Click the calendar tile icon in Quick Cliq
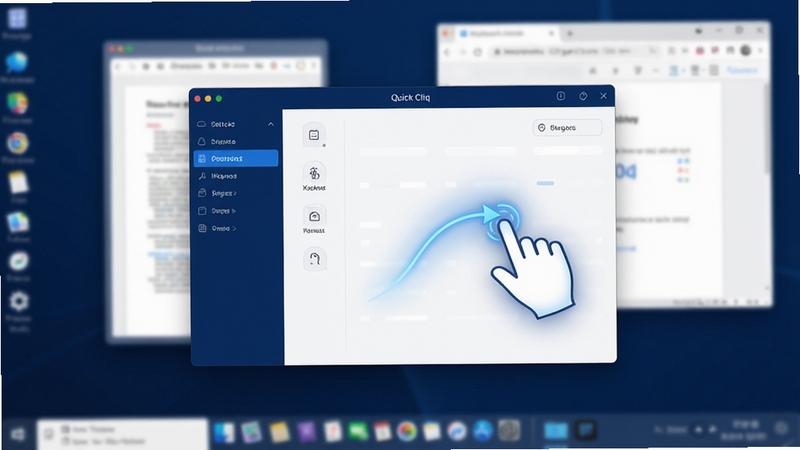This screenshot has height=450, width=800. point(314,135)
